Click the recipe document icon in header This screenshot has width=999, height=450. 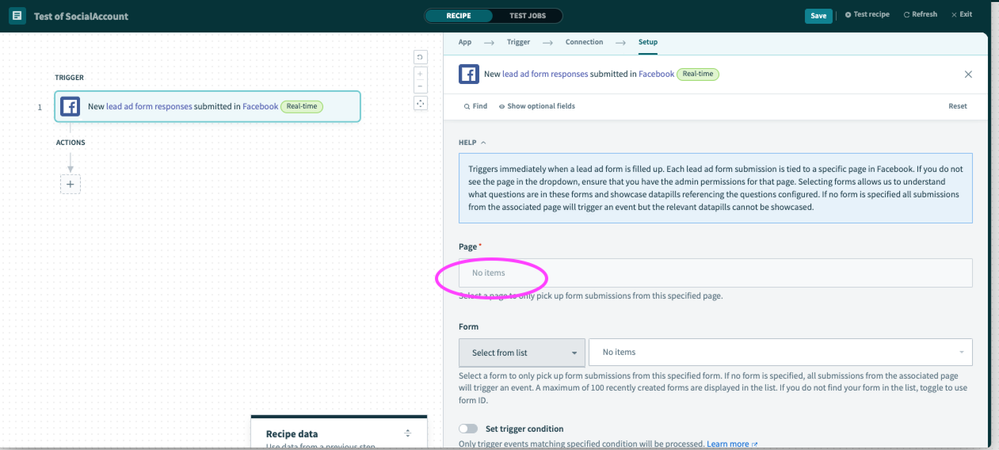click(x=17, y=16)
